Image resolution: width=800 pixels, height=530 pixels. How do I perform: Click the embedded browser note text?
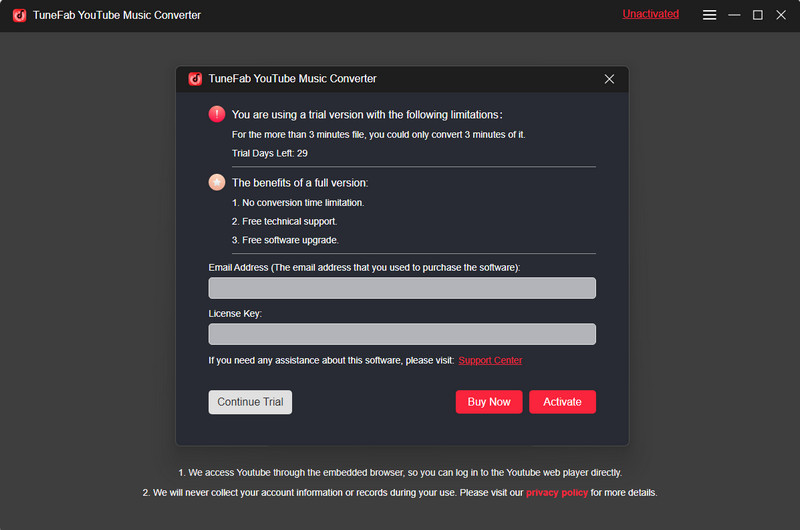(x=400, y=473)
